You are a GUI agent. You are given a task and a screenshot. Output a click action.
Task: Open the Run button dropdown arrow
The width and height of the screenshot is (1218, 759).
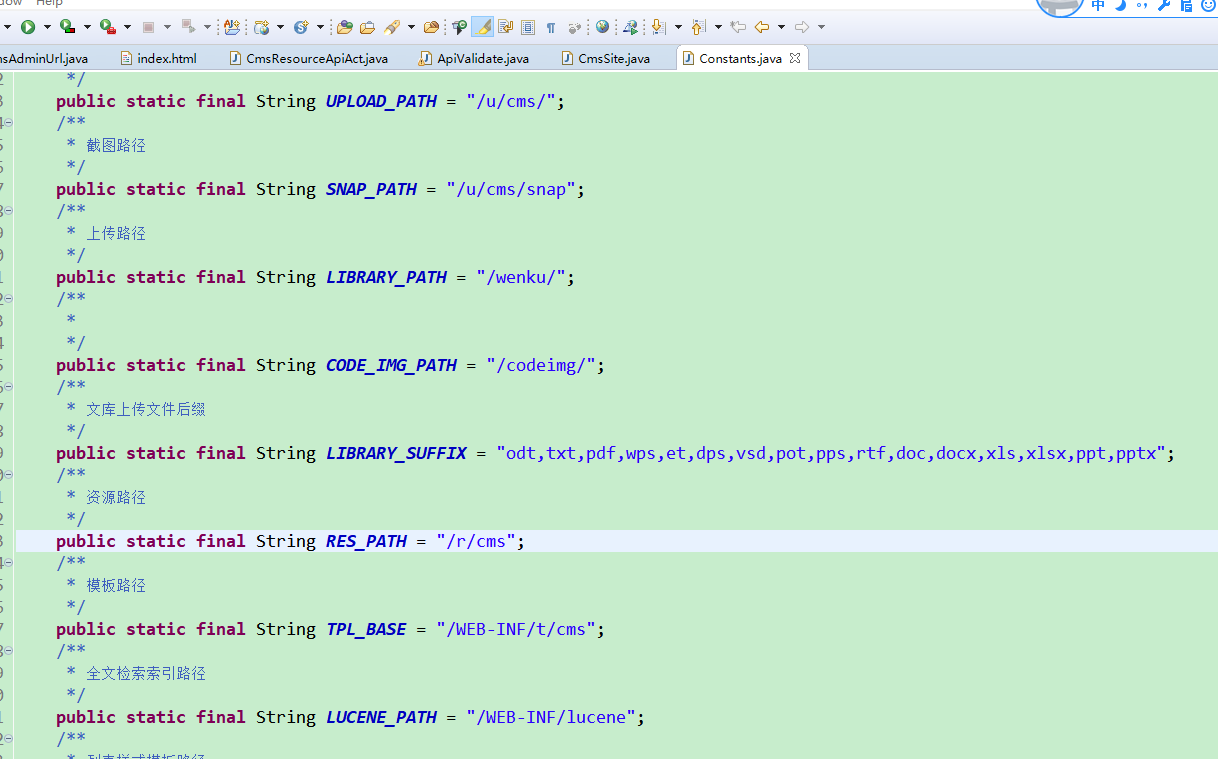tap(46, 27)
